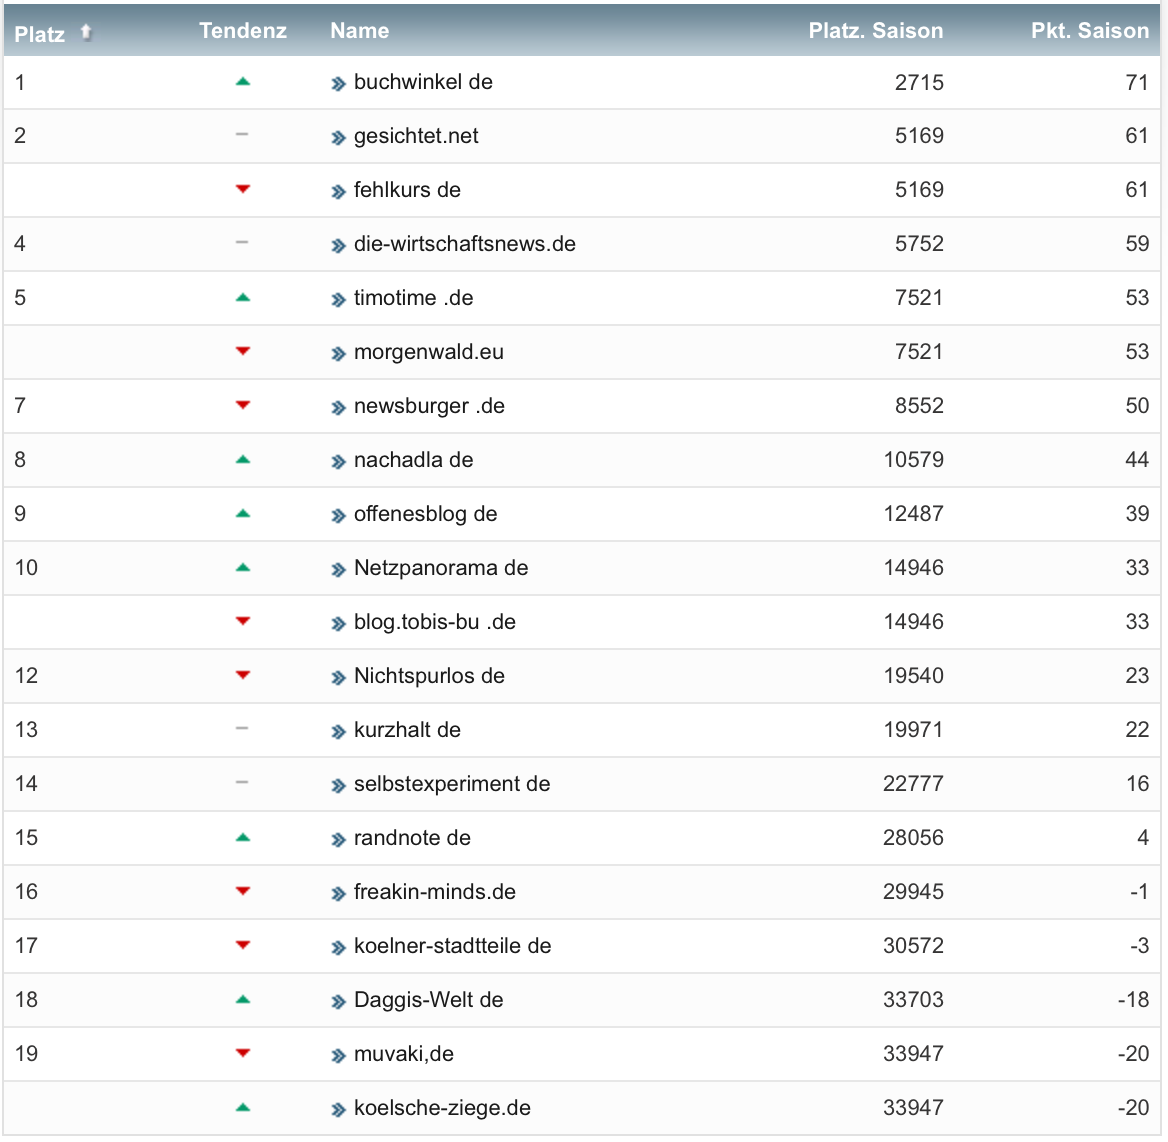Viewport: 1168px width, 1142px height.
Task: Open the fehlkurs de link
Action: pos(407,190)
